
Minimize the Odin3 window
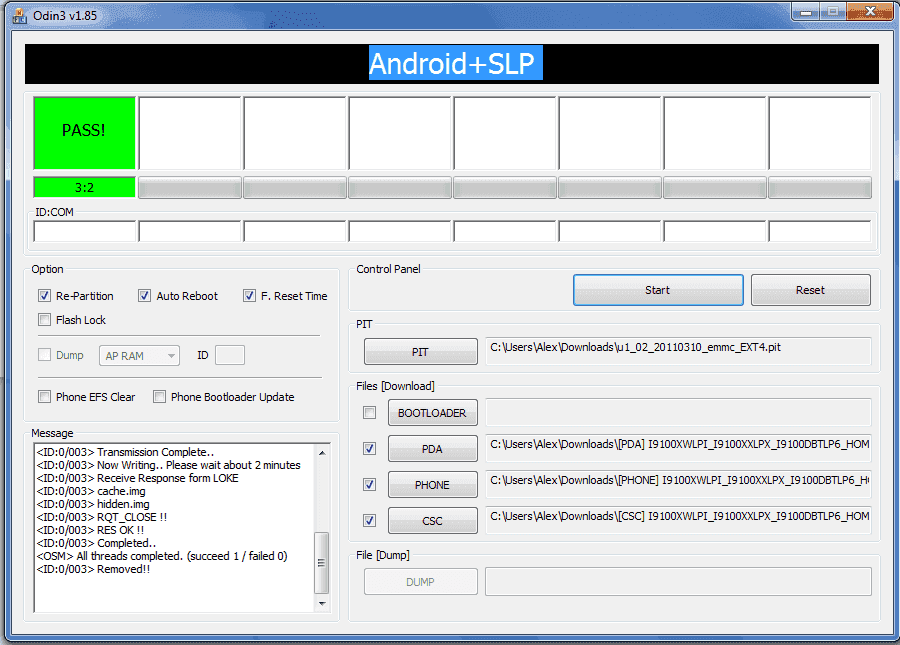(805, 11)
